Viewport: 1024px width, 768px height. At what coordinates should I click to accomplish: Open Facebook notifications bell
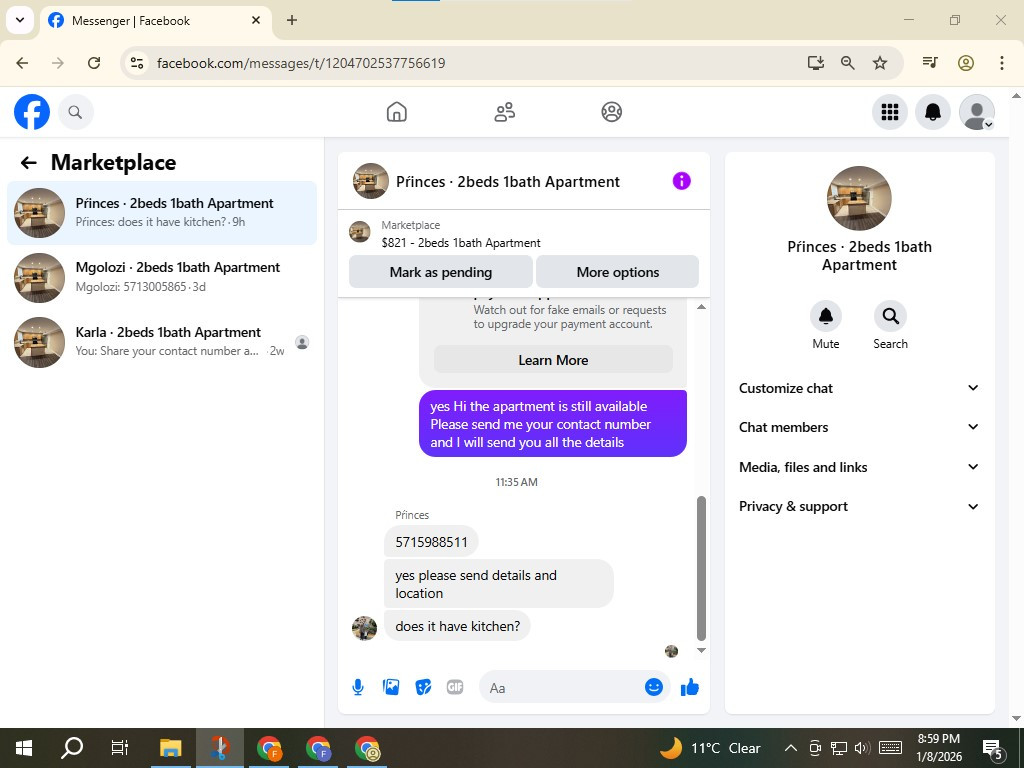933,112
